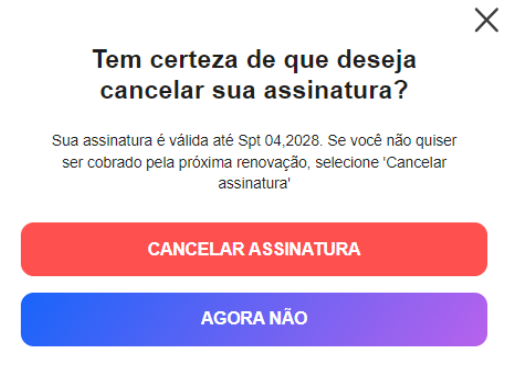Screen dimensions: 510x367
Task: Choose the blue-purple 'Agora não' option
Action: (x=254, y=319)
